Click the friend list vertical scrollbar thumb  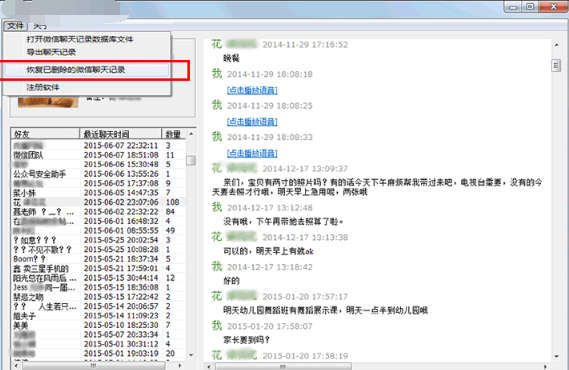coord(191,160)
